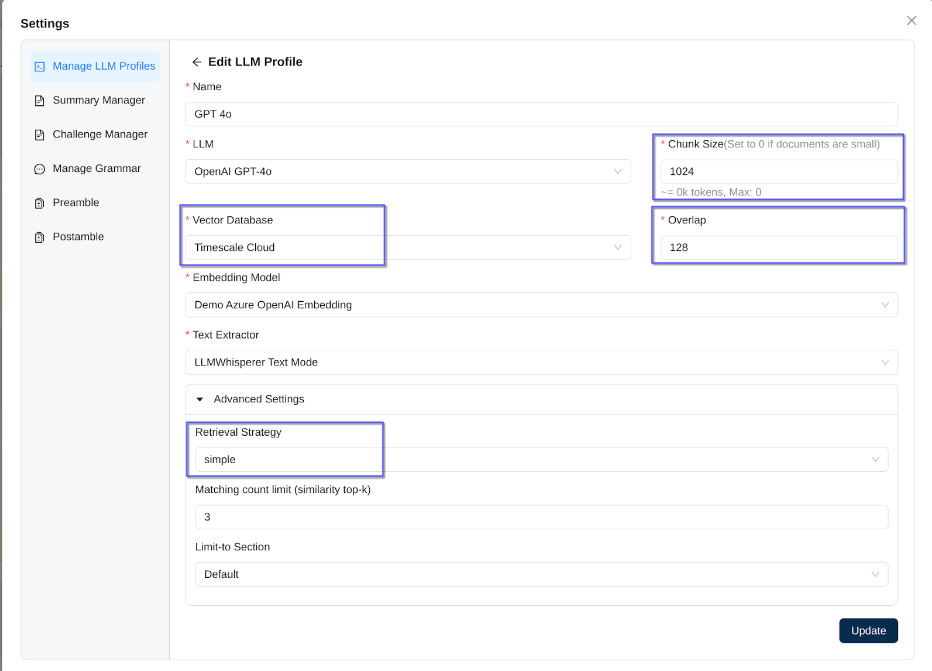Open the Text Extractor dropdown
Viewport: 932px width, 671px height.
click(540, 362)
